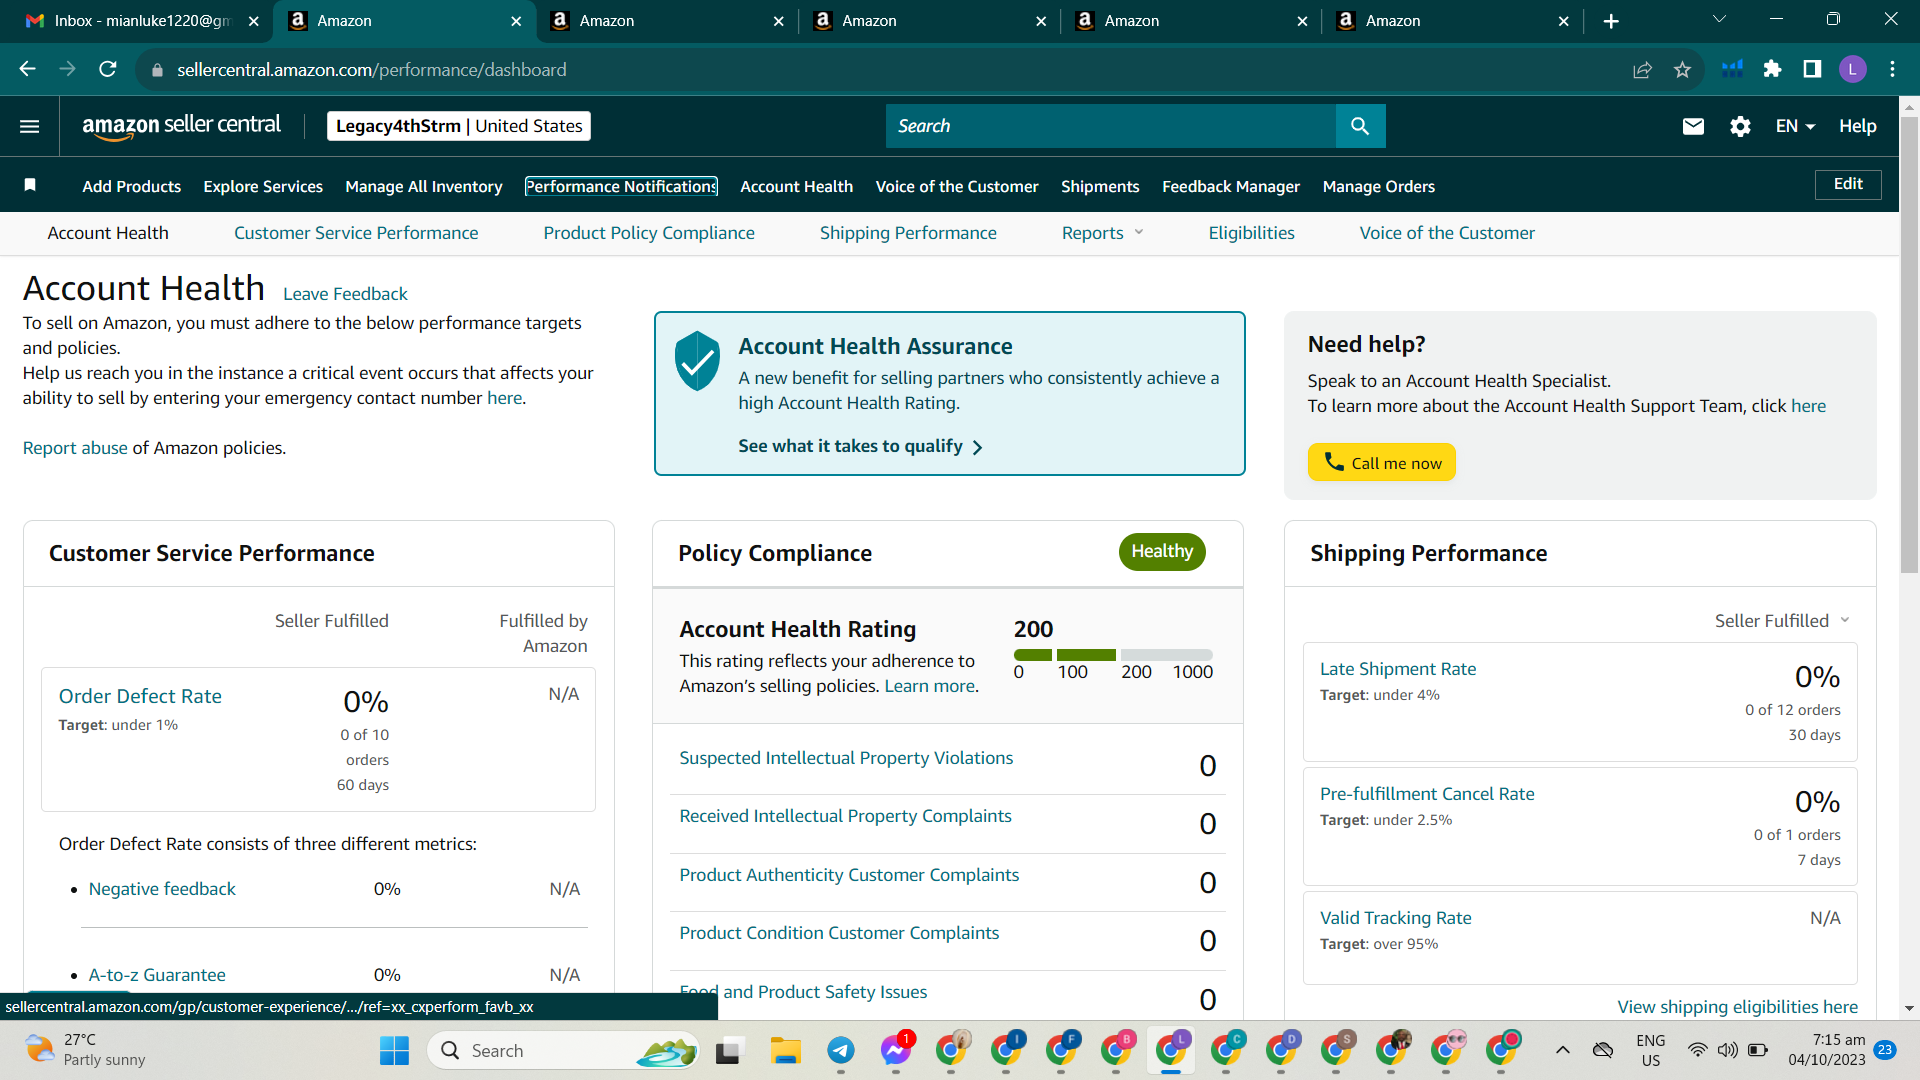This screenshot has width=1920, height=1080.
Task: Click the Account Health Assurance shield icon
Action: click(x=697, y=361)
